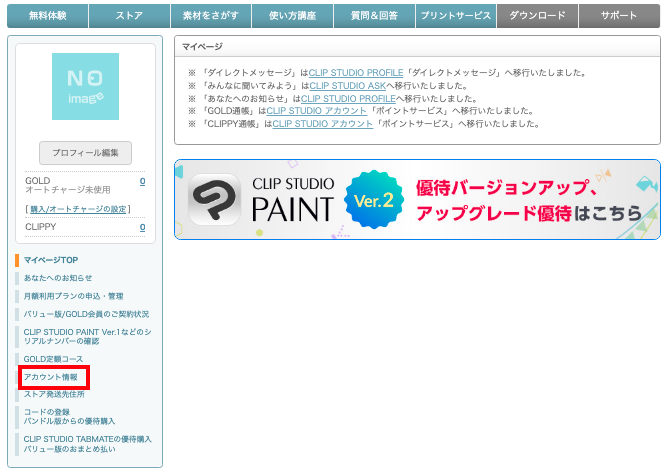Open the 質問&回答 tab
The height and width of the screenshot is (474, 670).
point(374,16)
